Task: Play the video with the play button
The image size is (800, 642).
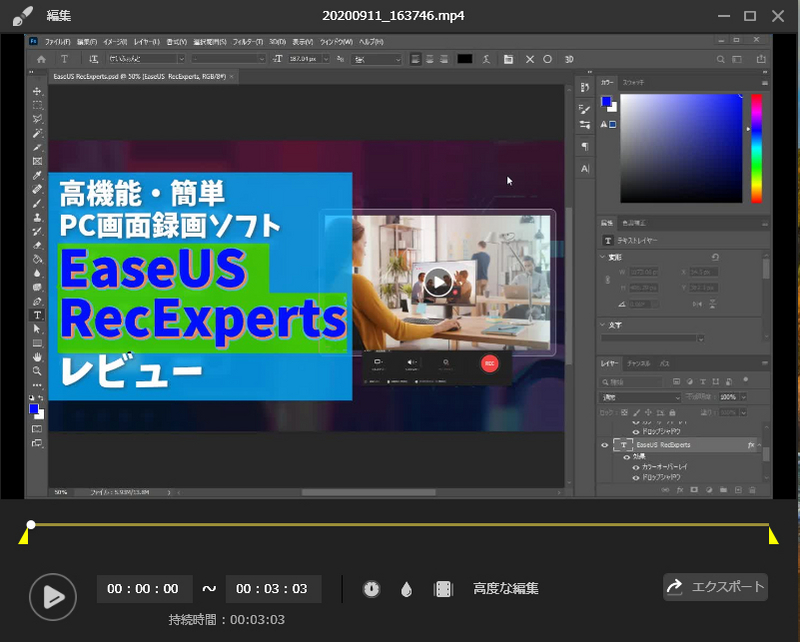Action: click(53, 597)
